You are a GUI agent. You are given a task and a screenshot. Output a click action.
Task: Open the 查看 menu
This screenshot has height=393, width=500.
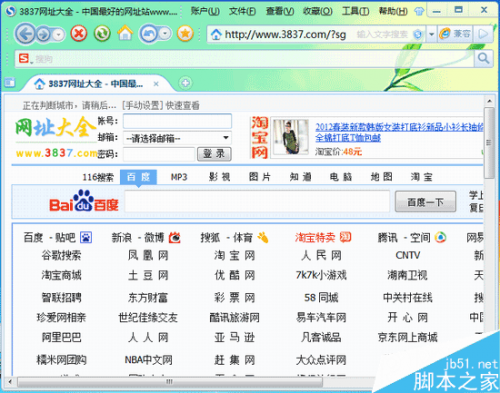(280, 11)
